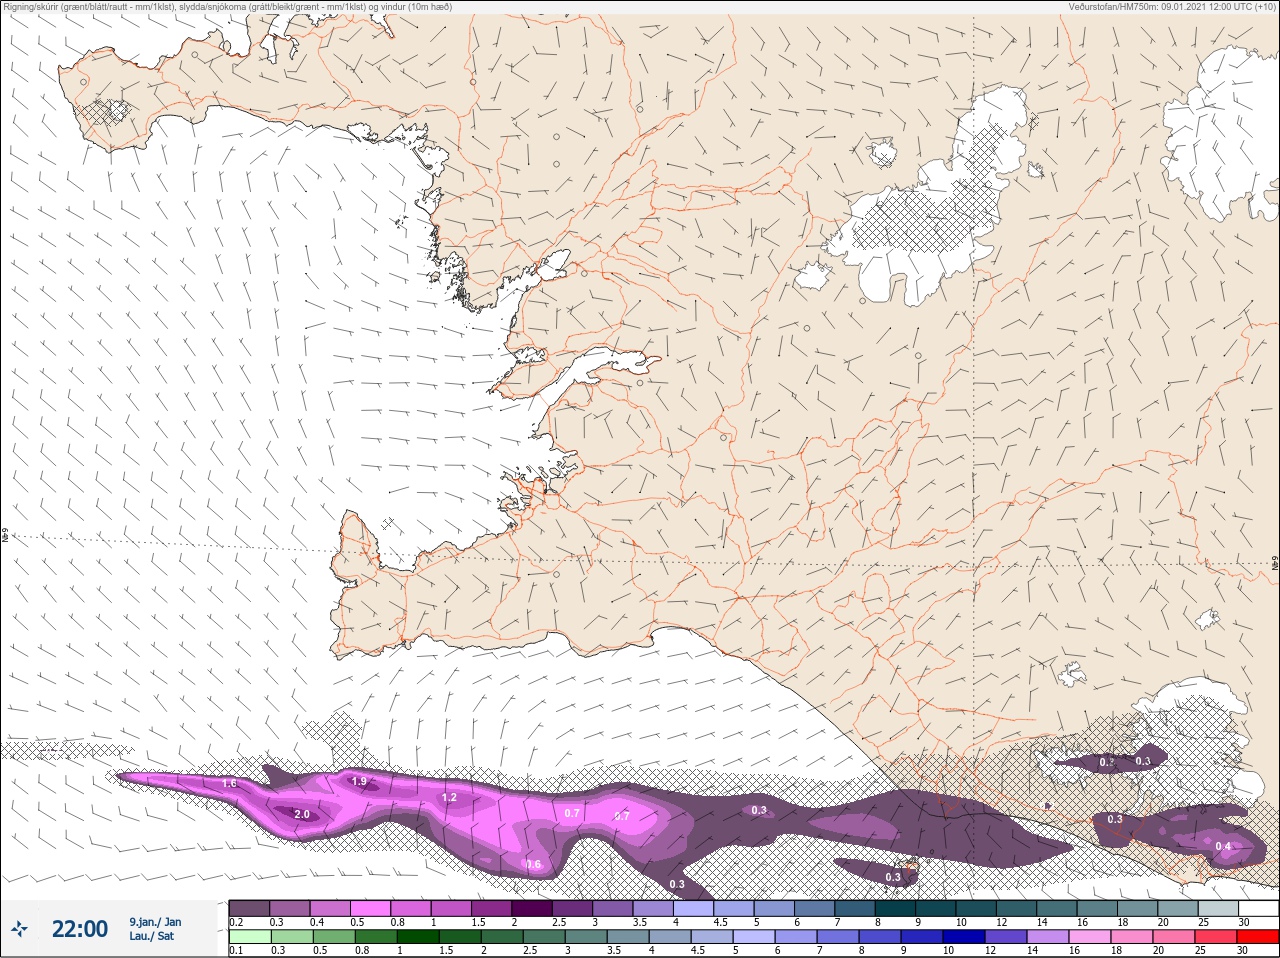Select the pale mint first swatch, bottom legend row

point(249,937)
